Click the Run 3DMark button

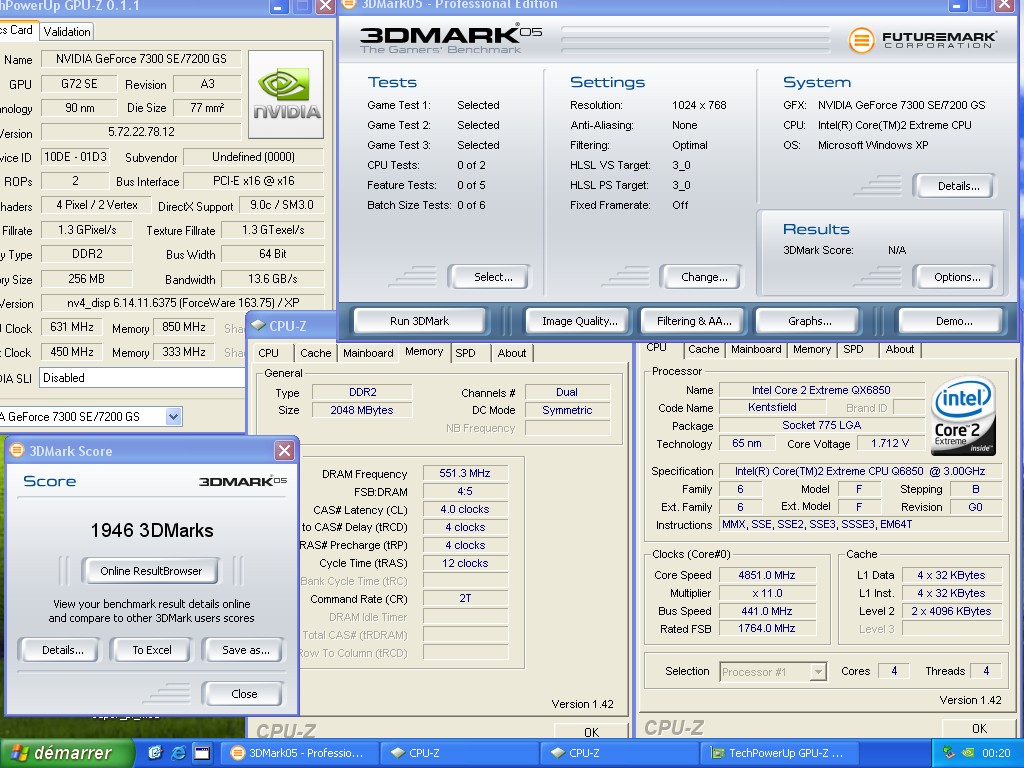tap(419, 321)
